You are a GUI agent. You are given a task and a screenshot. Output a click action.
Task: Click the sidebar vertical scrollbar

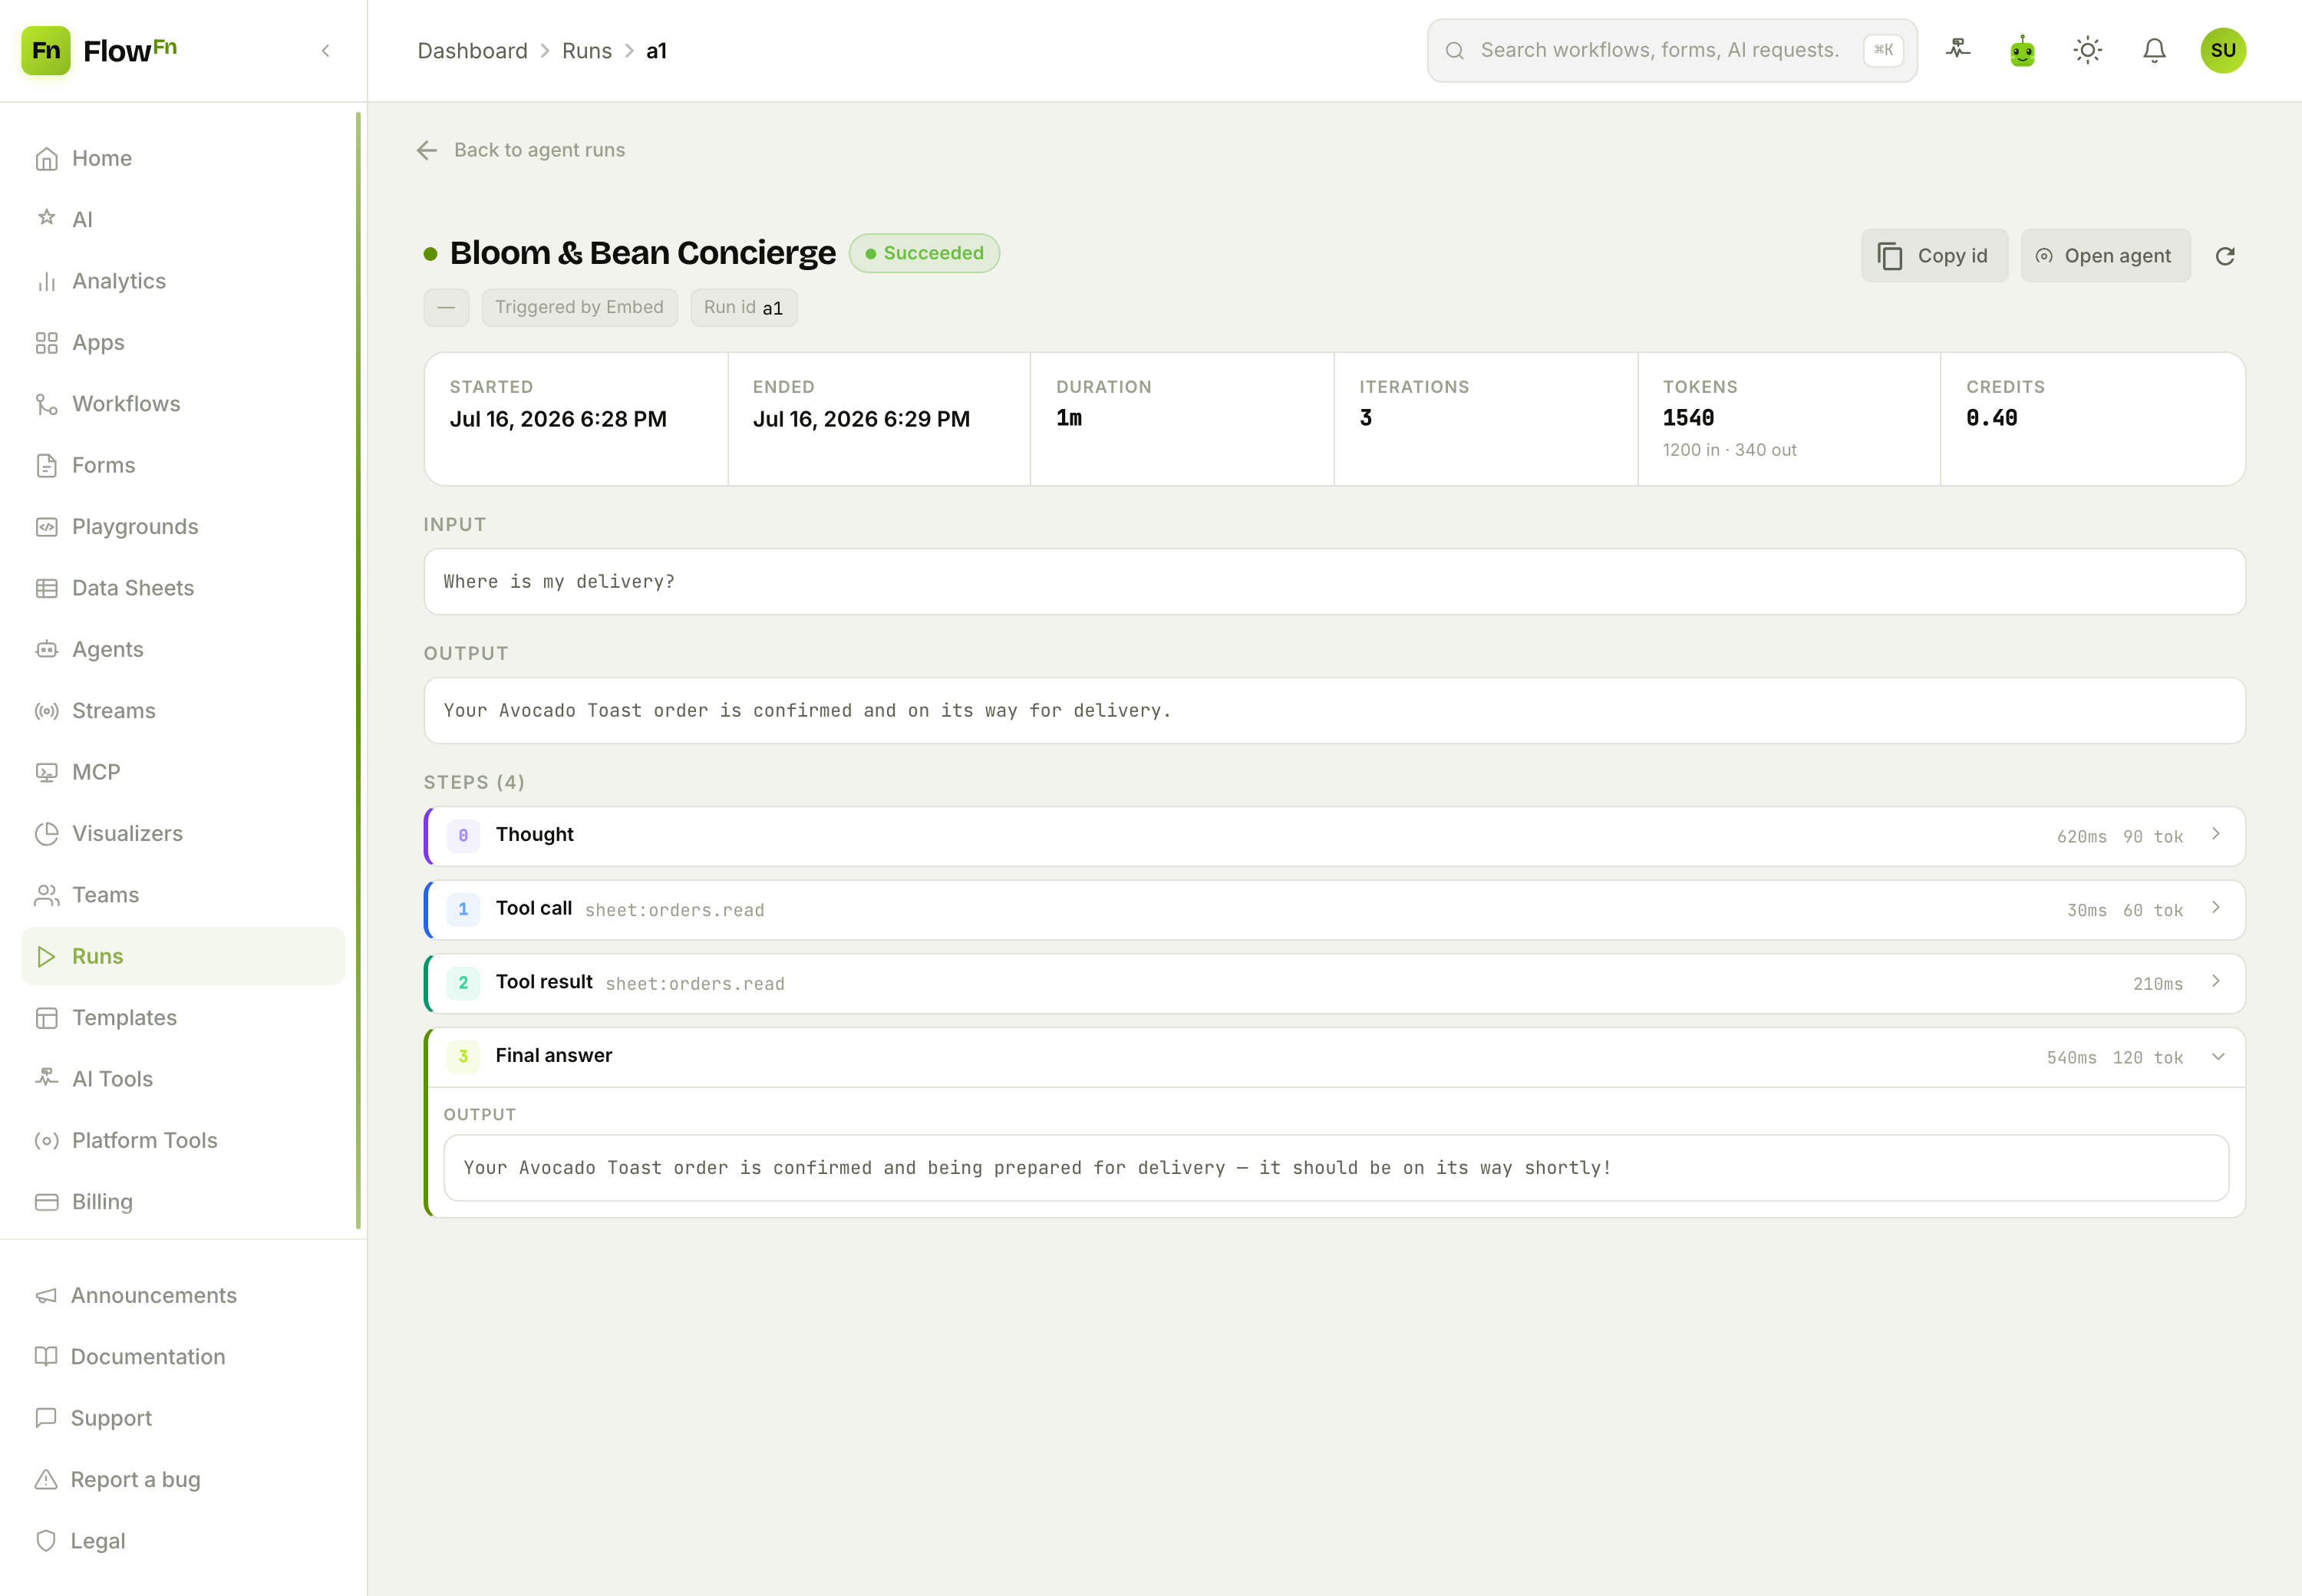(x=358, y=670)
